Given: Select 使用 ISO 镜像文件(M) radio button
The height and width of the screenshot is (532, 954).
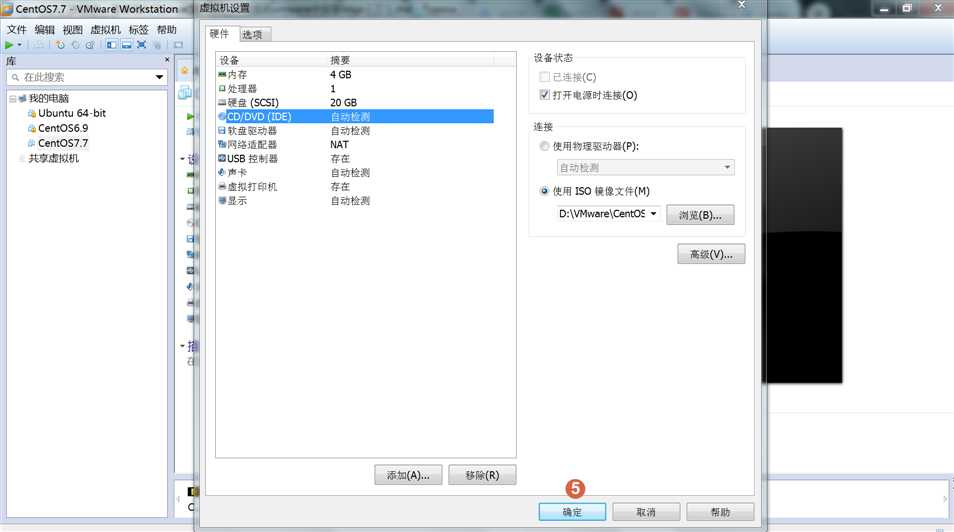Looking at the screenshot, I should [x=545, y=191].
